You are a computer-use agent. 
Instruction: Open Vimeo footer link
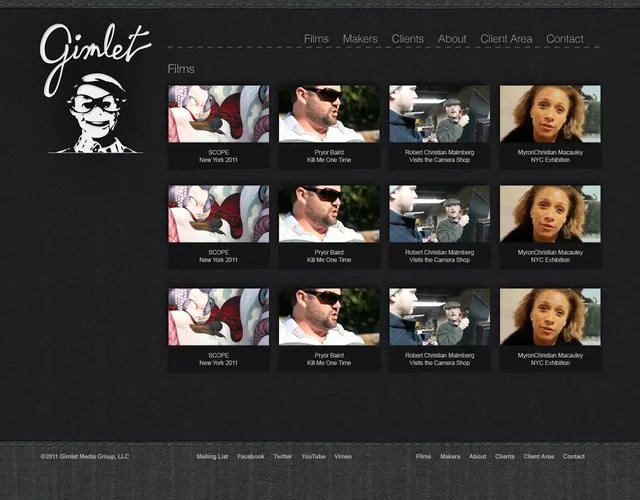tap(343, 456)
